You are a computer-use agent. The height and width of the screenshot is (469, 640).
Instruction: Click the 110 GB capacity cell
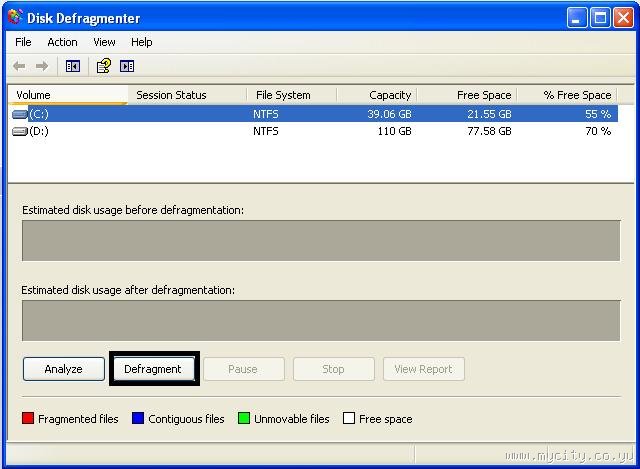[x=394, y=131]
